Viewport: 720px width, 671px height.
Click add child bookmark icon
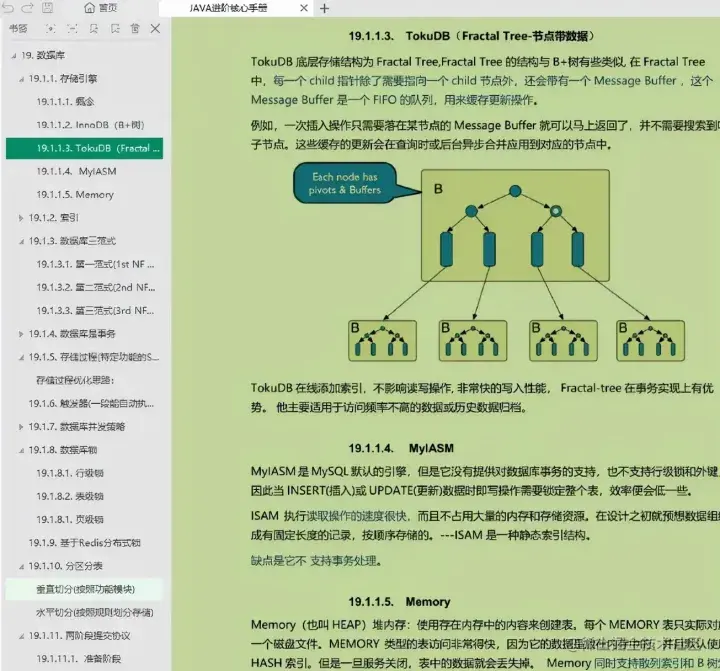pyautogui.click(x=115, y=29)
